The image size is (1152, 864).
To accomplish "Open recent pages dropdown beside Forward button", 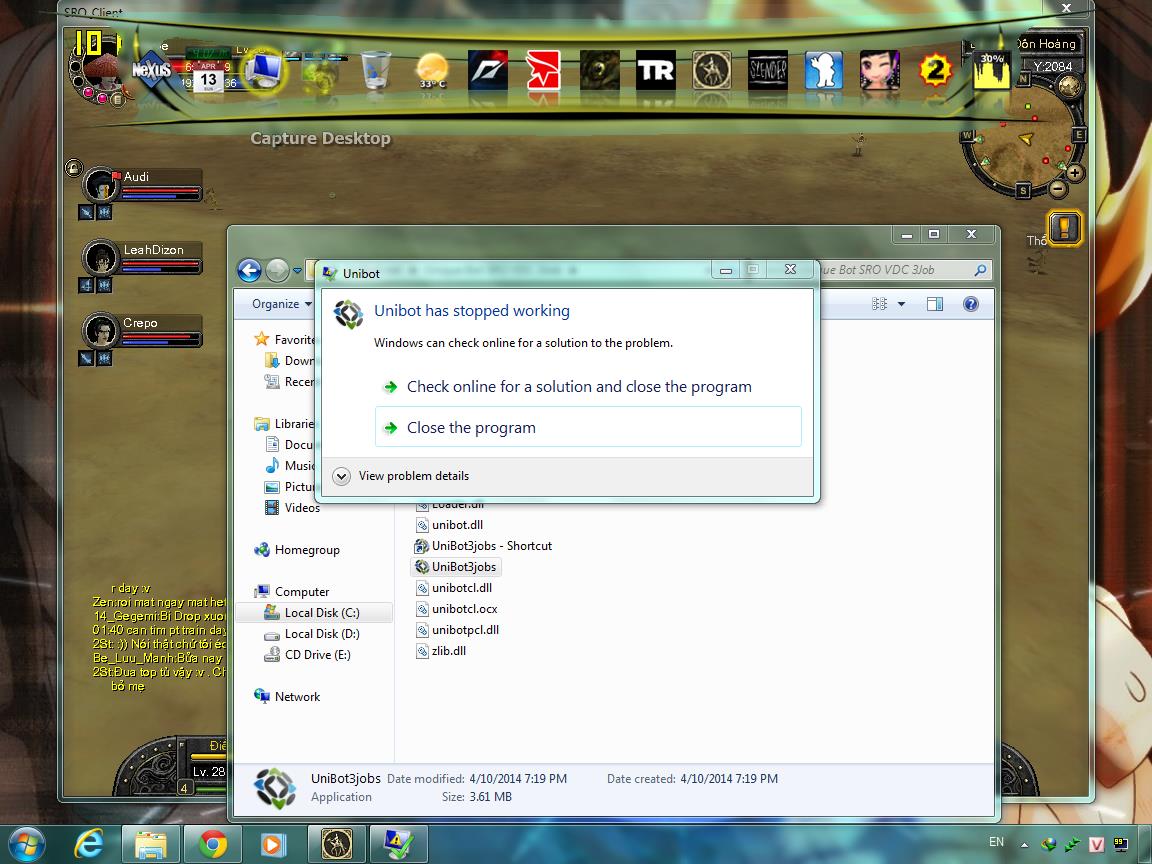I will coord(298,270).
